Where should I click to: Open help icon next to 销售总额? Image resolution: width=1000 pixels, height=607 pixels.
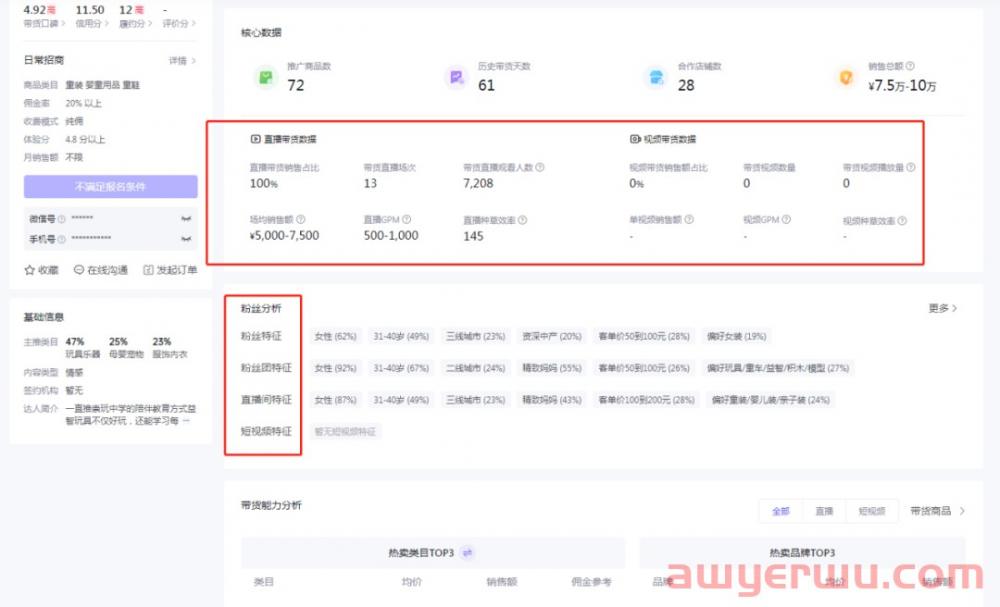(x=910, y=66)
